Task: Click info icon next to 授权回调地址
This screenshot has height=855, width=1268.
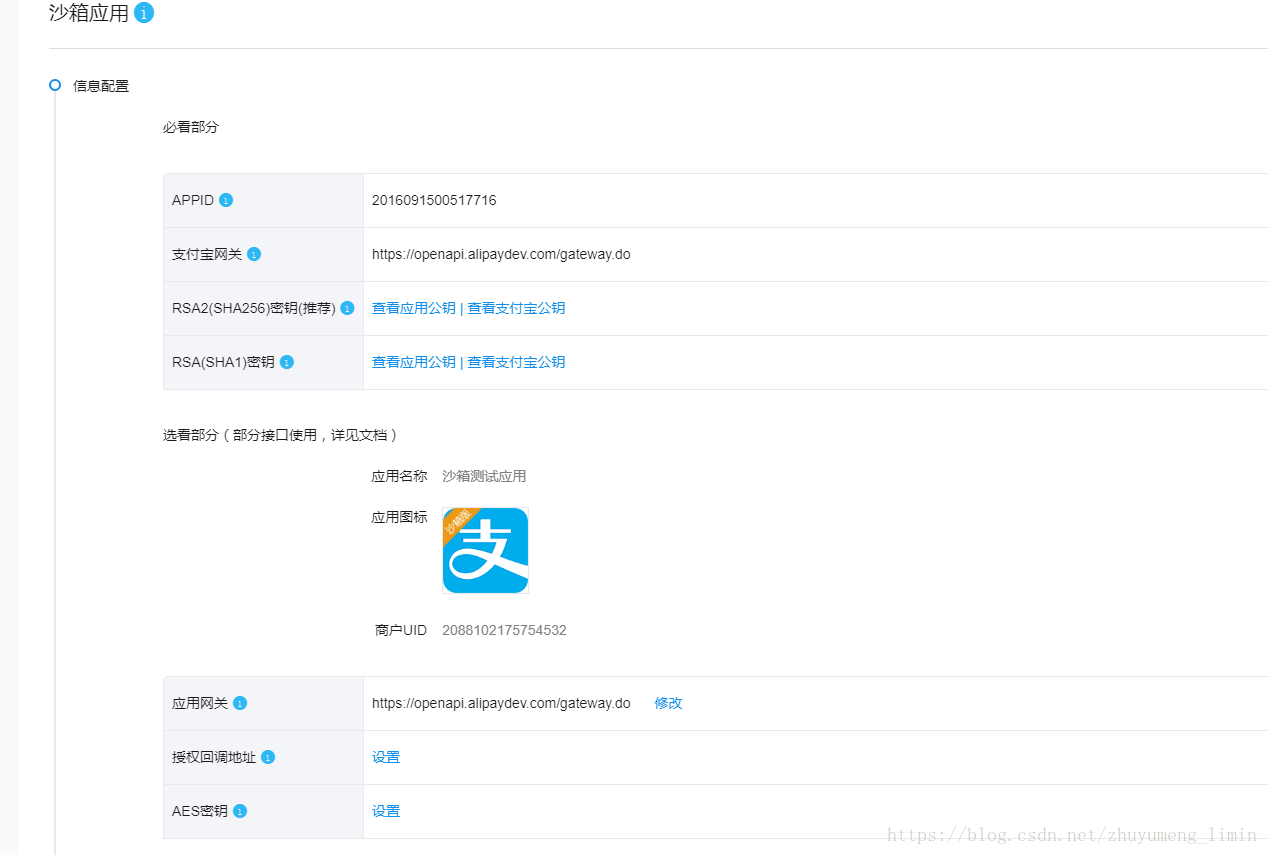Action: pyautogui.click(x=268, y=757)
